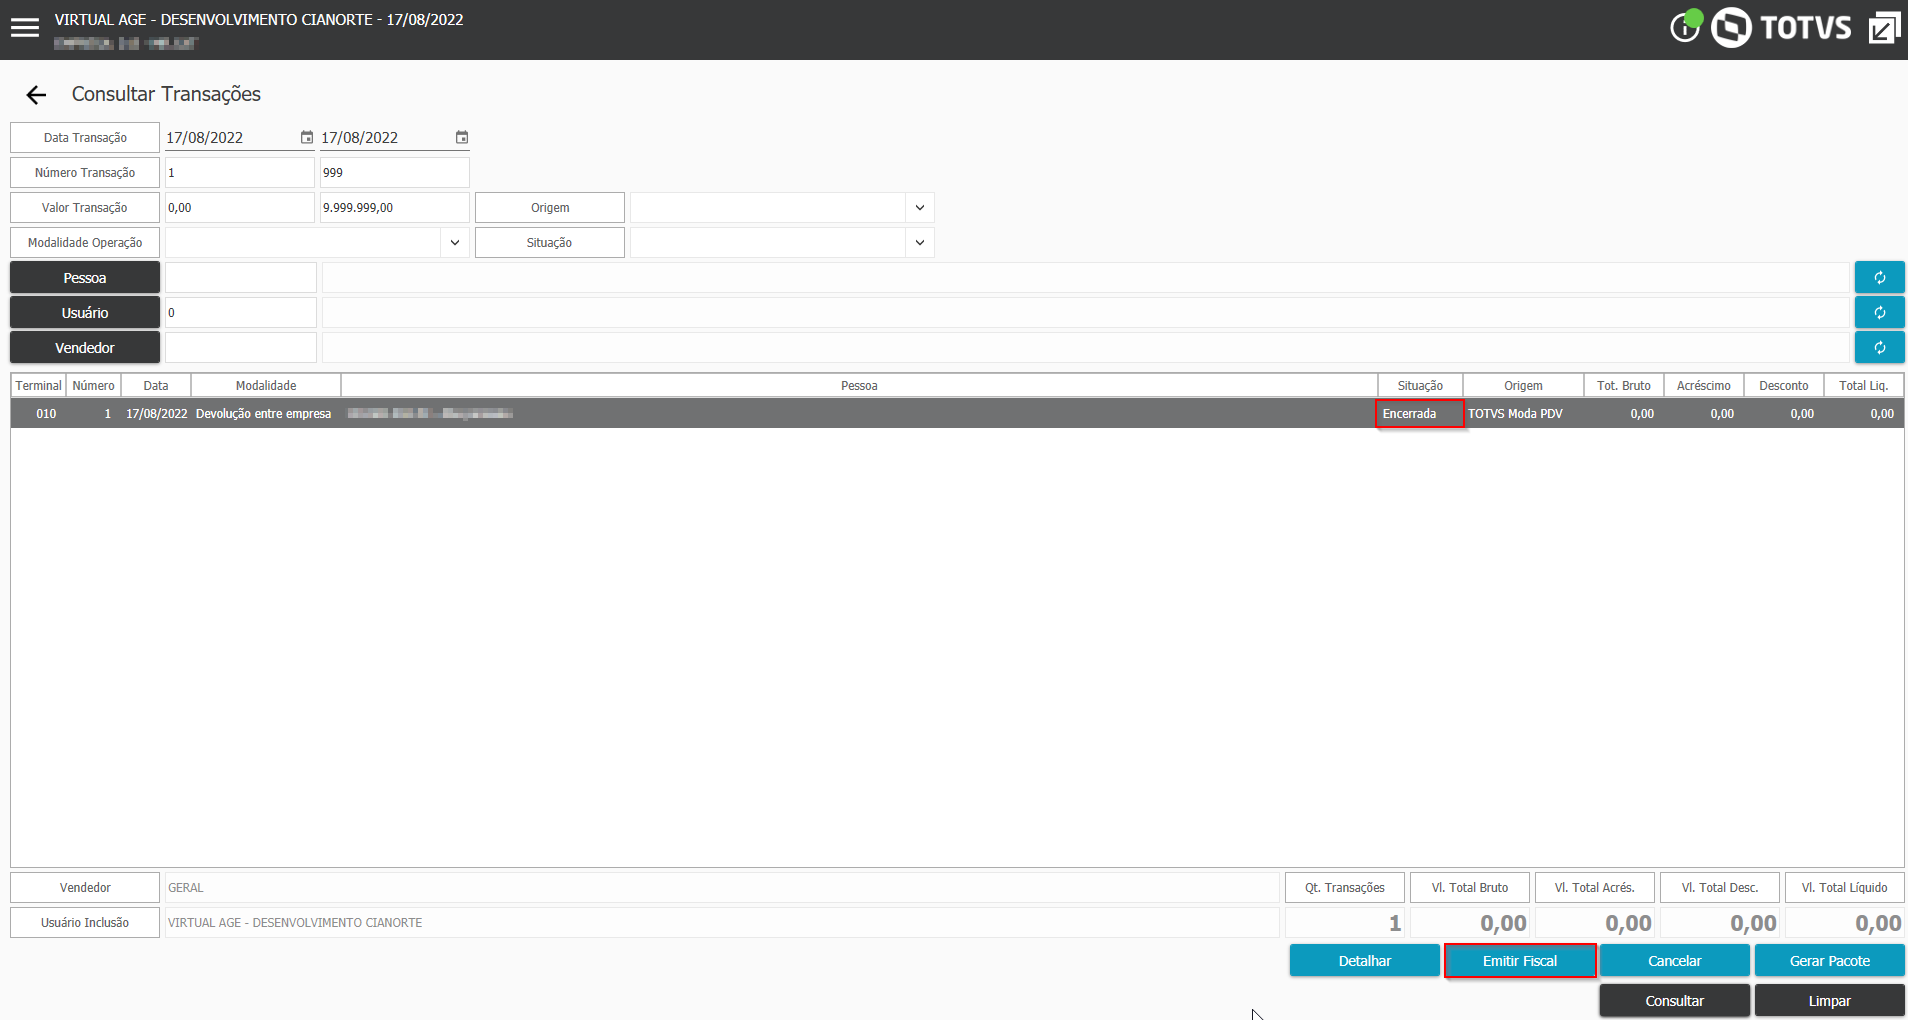The width and height of the screenshot is (1908, 1020).
Task: Click the Cancelar button
Action: click(1675, 961)
